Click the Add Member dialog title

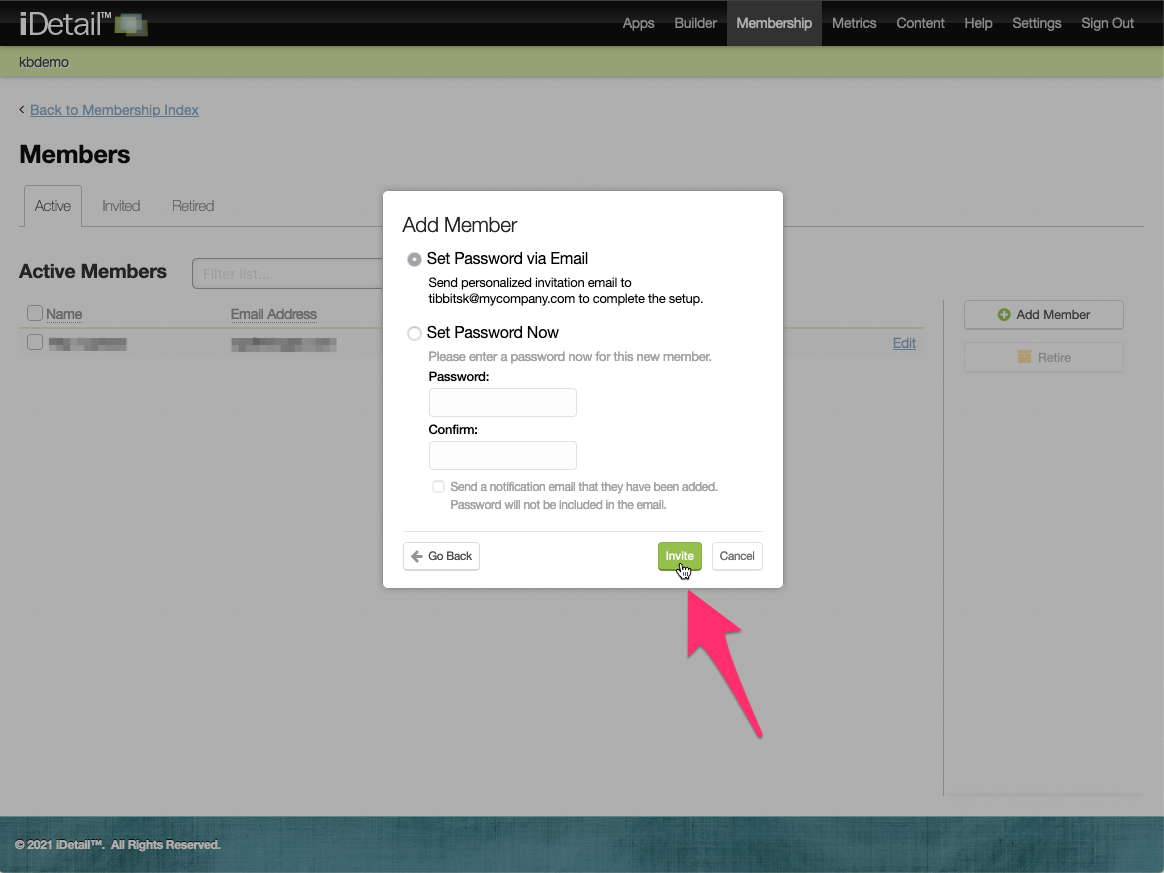click(x=460, y=225)
